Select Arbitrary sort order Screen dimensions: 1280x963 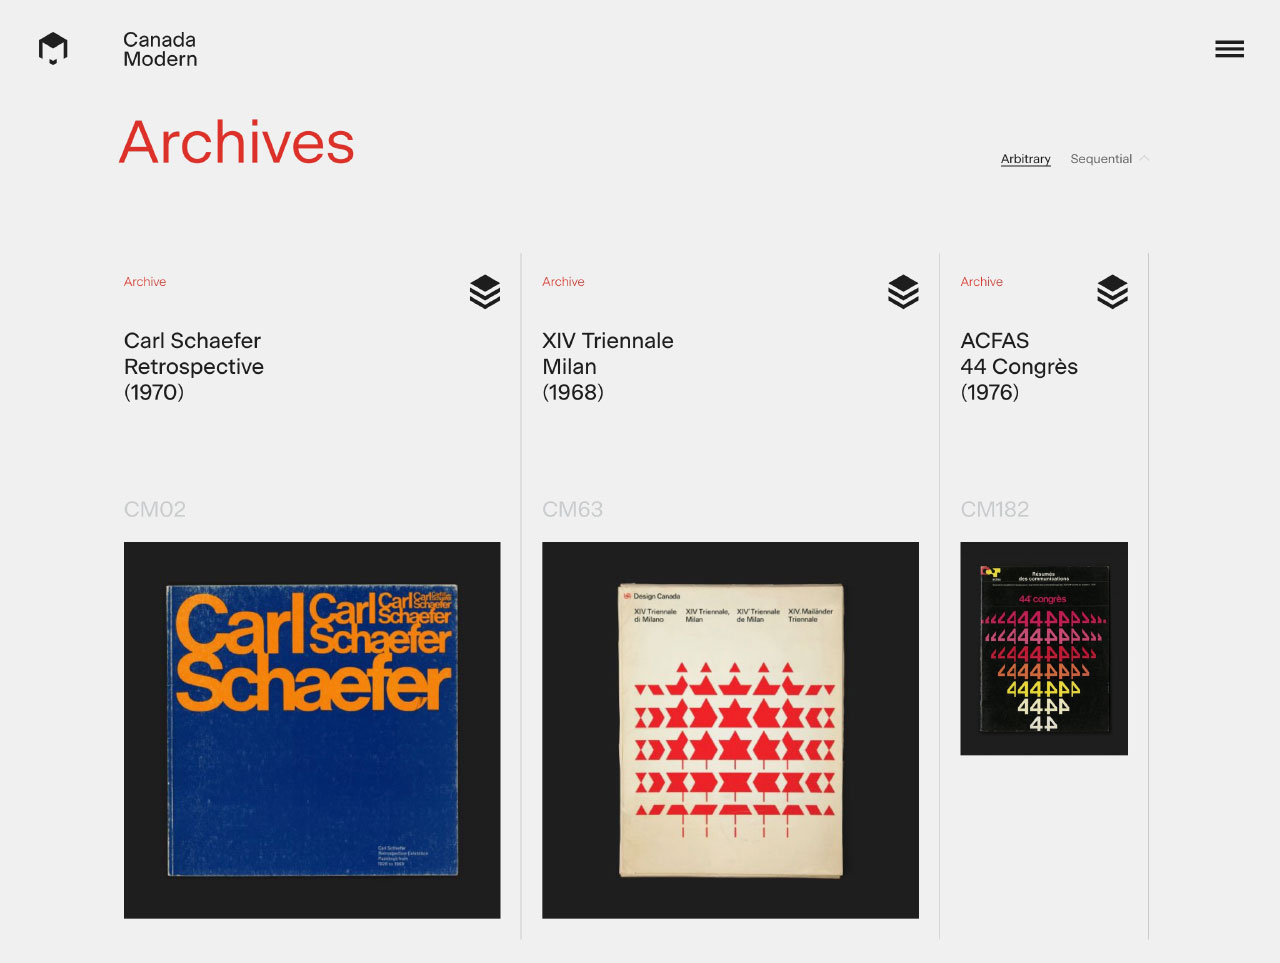[1026, 159]
